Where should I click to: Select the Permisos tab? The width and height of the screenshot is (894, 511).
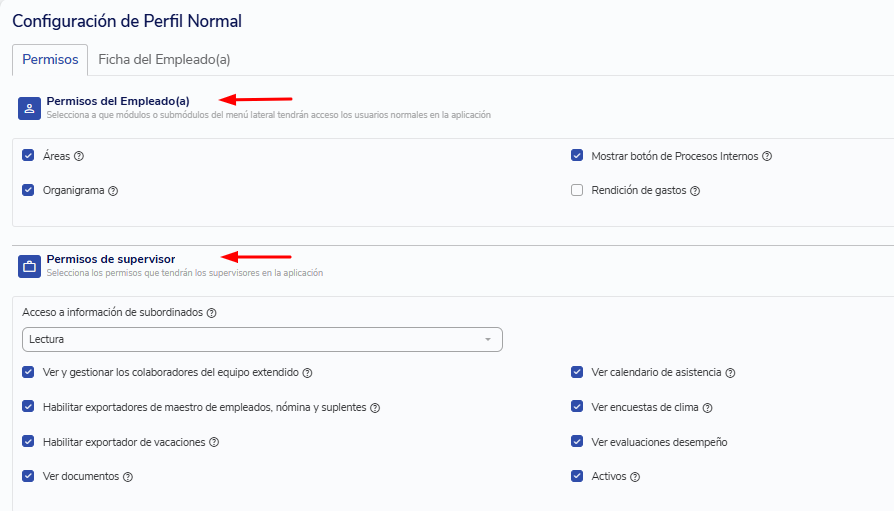point(50,59)
